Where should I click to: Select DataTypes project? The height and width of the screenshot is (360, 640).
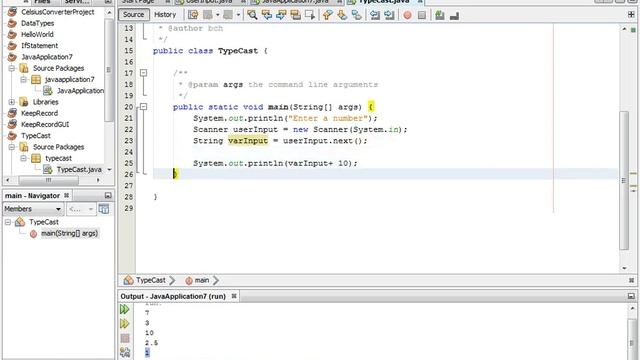pyautogui.click(x=38, y=23)
